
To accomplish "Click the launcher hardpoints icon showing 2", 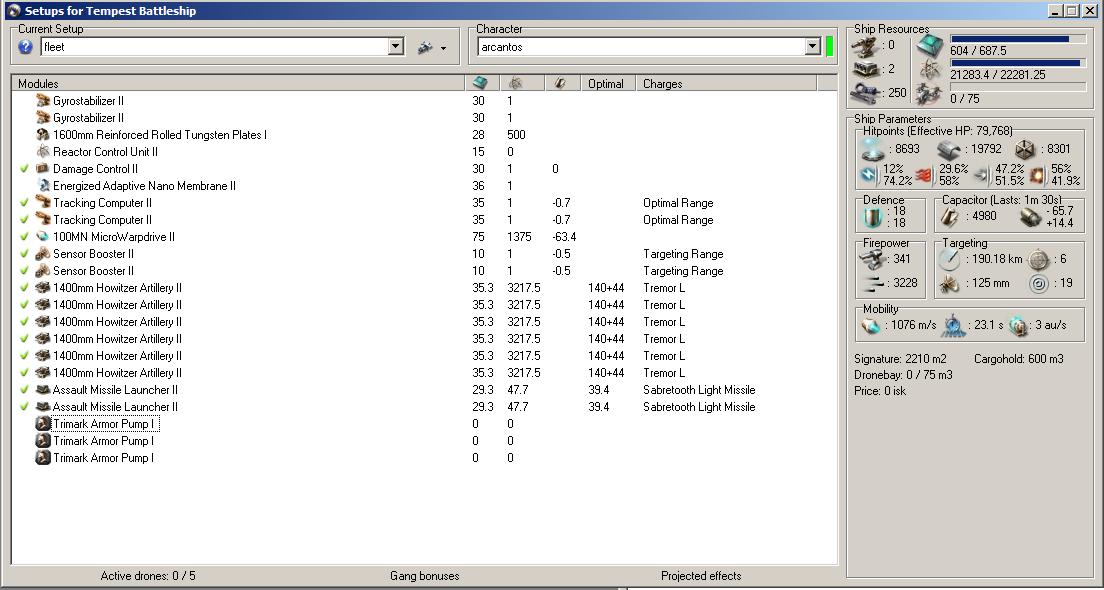I will tap(864, 69).
